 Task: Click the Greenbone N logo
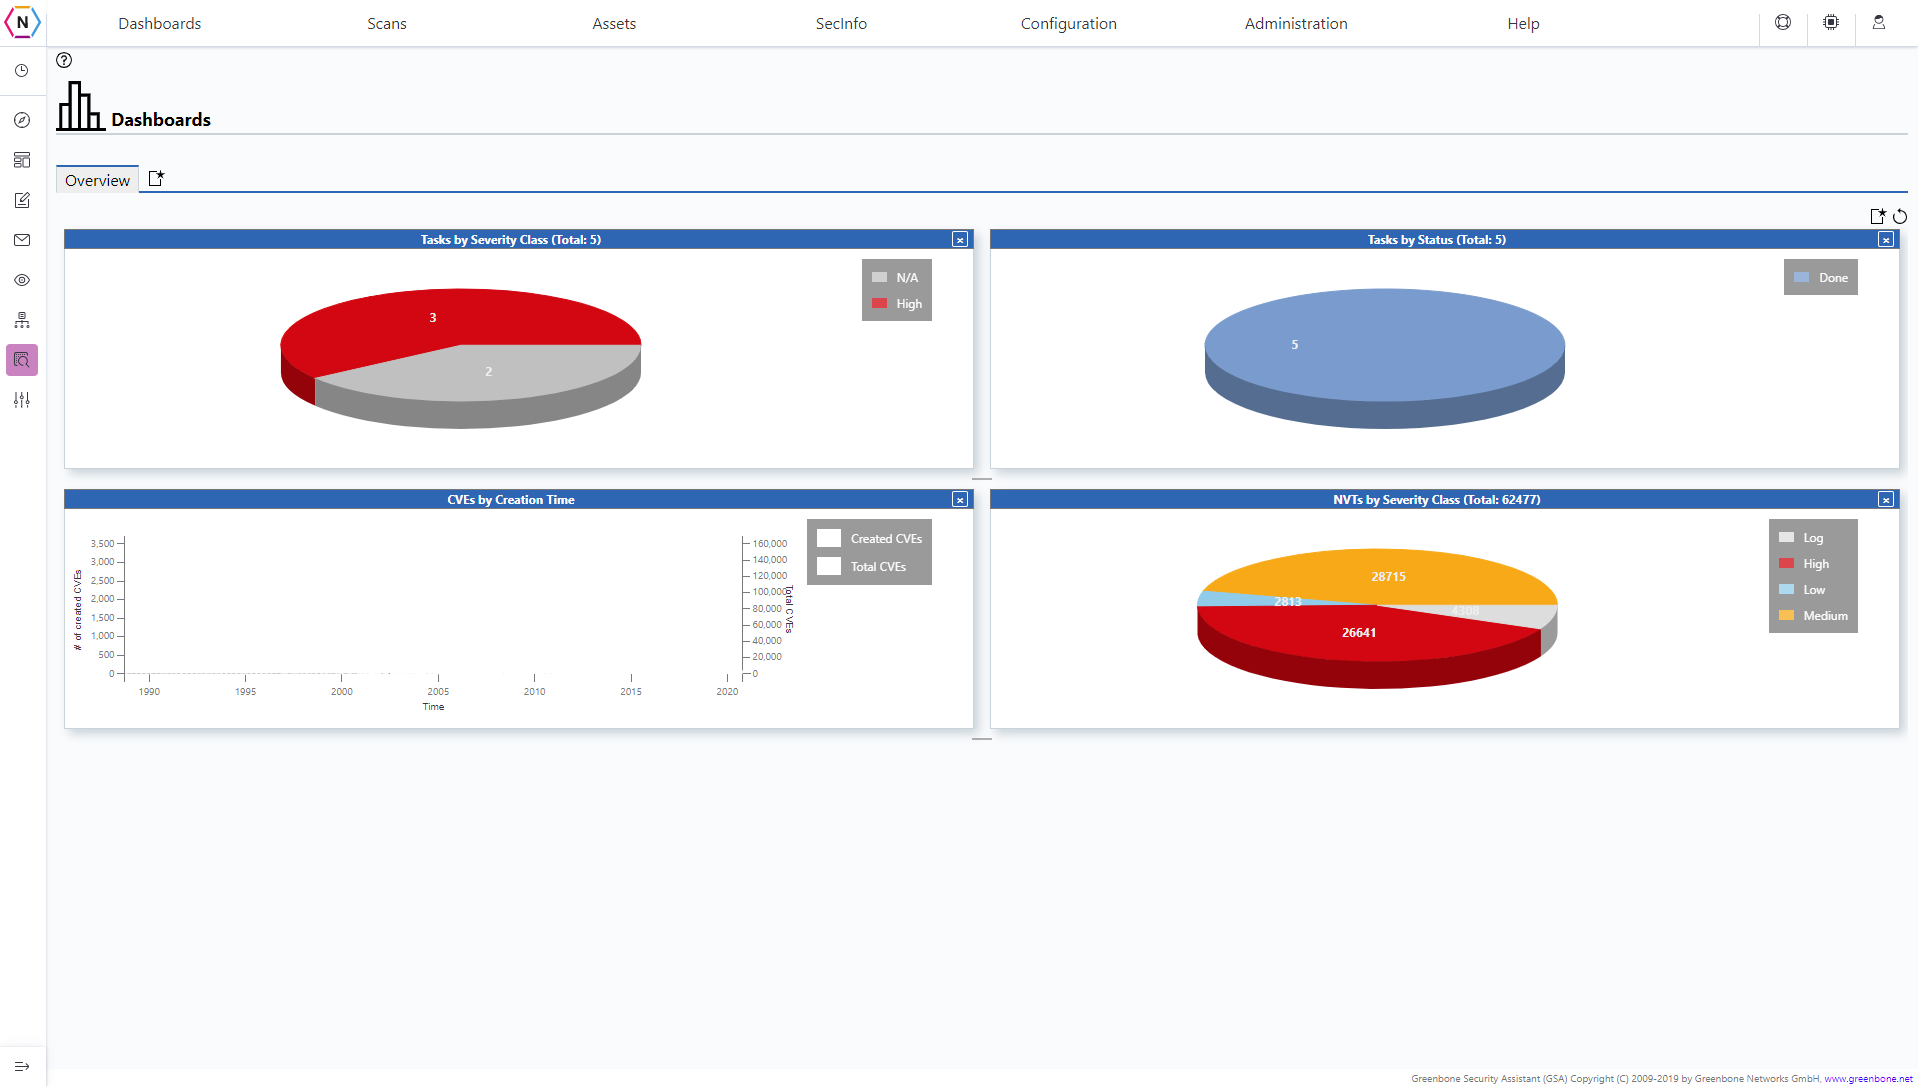(22, 22)
